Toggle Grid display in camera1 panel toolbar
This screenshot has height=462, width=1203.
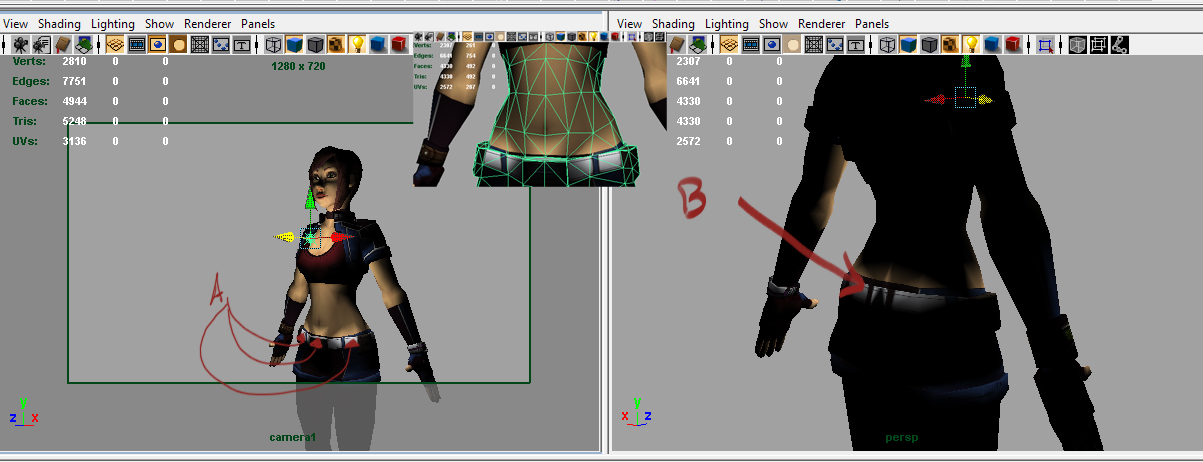click(115, 44)
